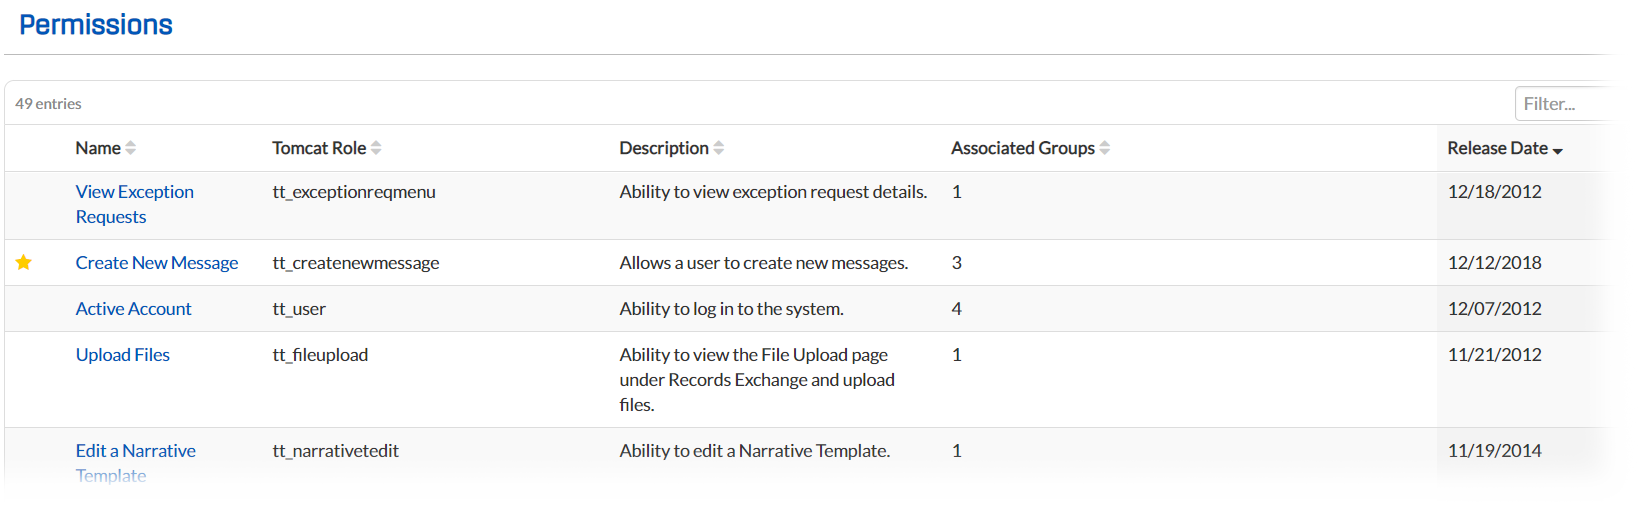Select the tt_exceptionreqmenu role text
This screenshot has width=1642, height=507.
click(354, 192)
